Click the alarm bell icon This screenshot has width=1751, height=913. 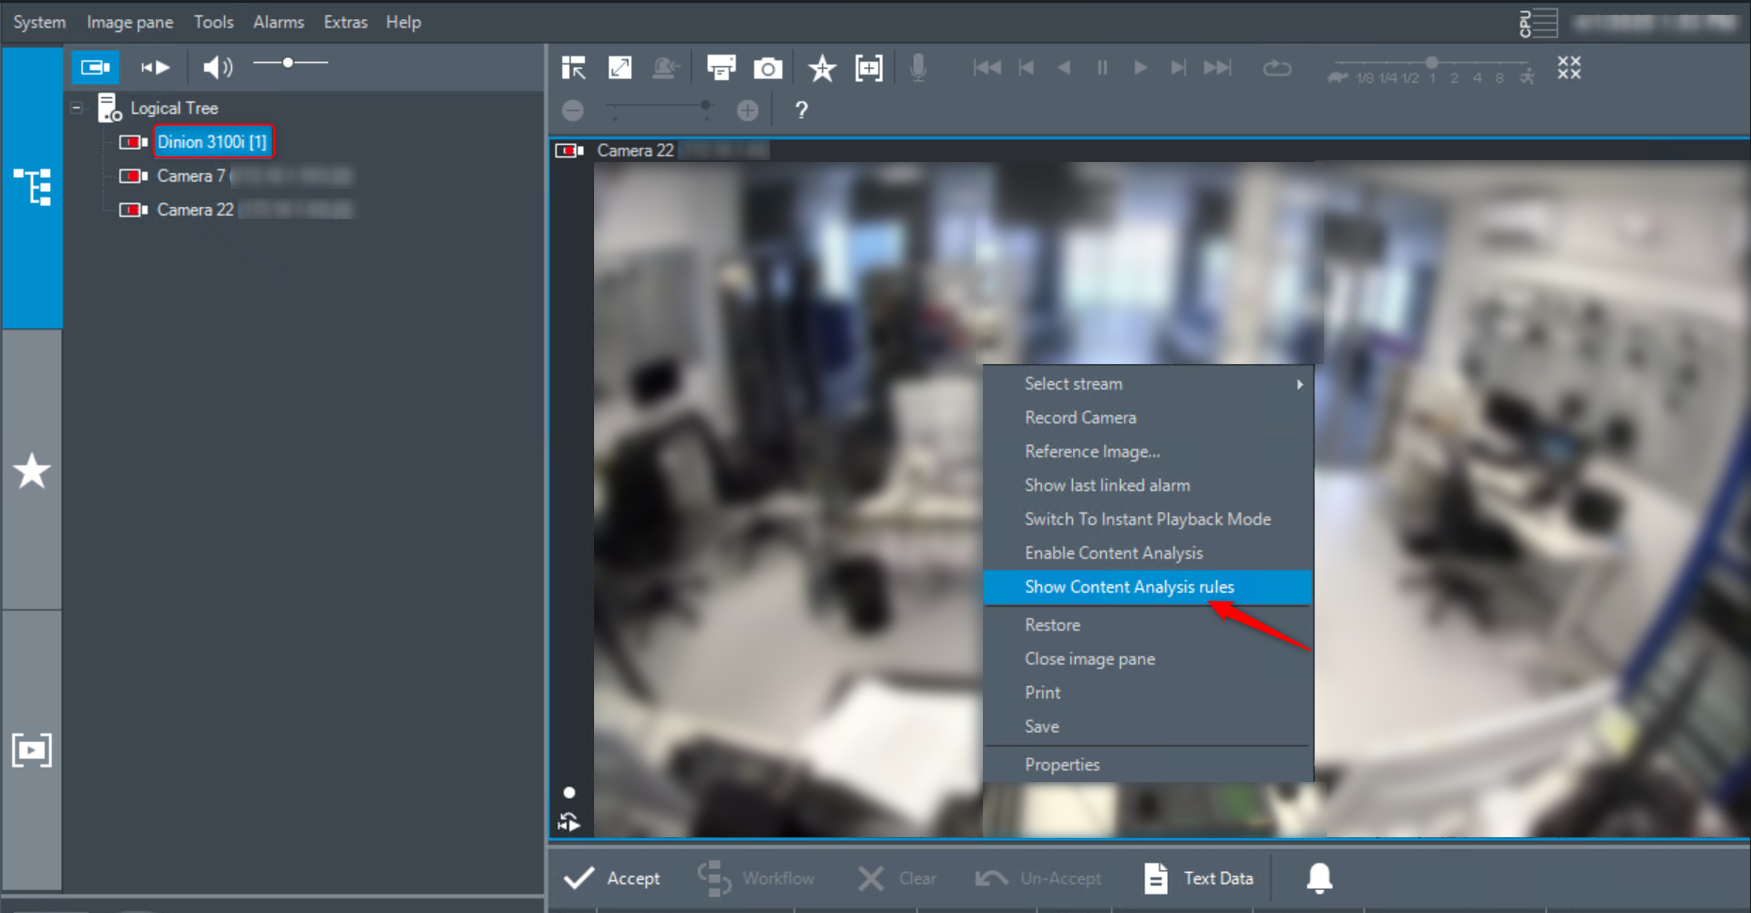(x=1319, y=878)
